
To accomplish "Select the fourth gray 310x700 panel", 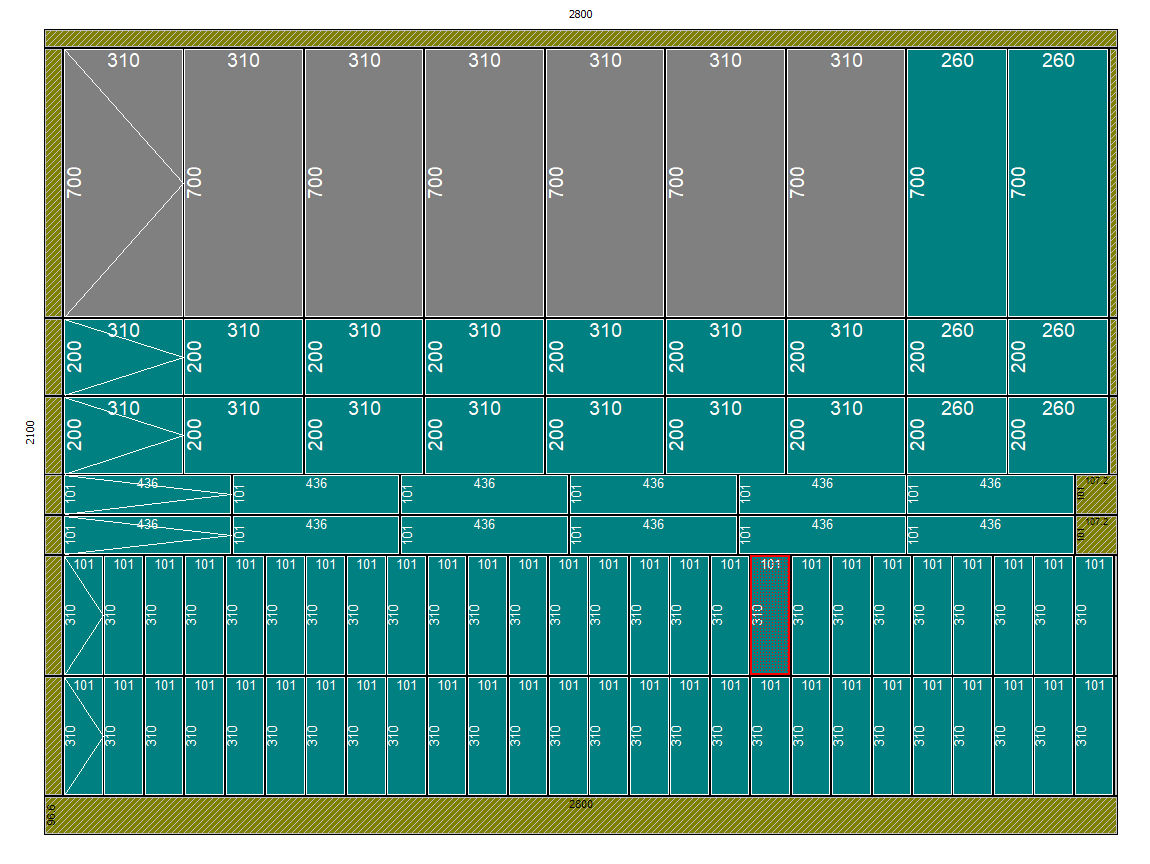I will click(484, 183).
